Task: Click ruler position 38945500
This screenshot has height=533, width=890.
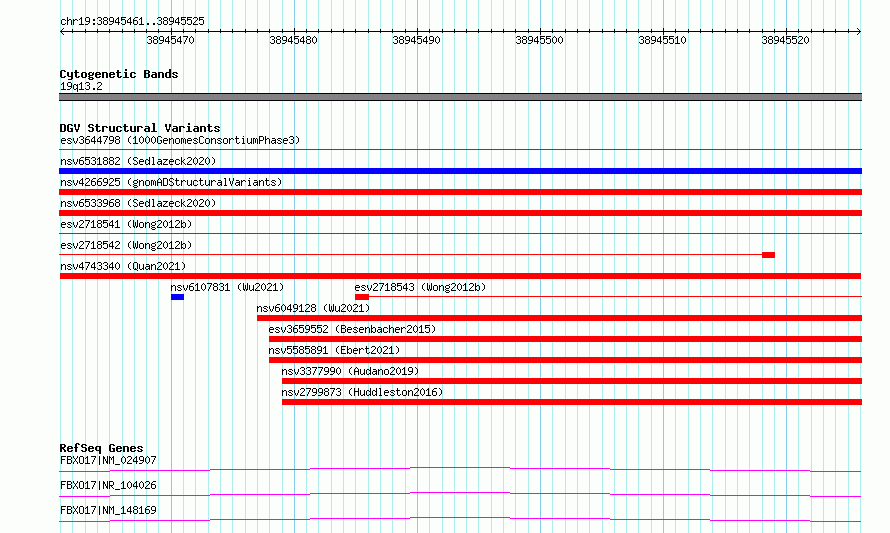Action: (x=539, y=40)
